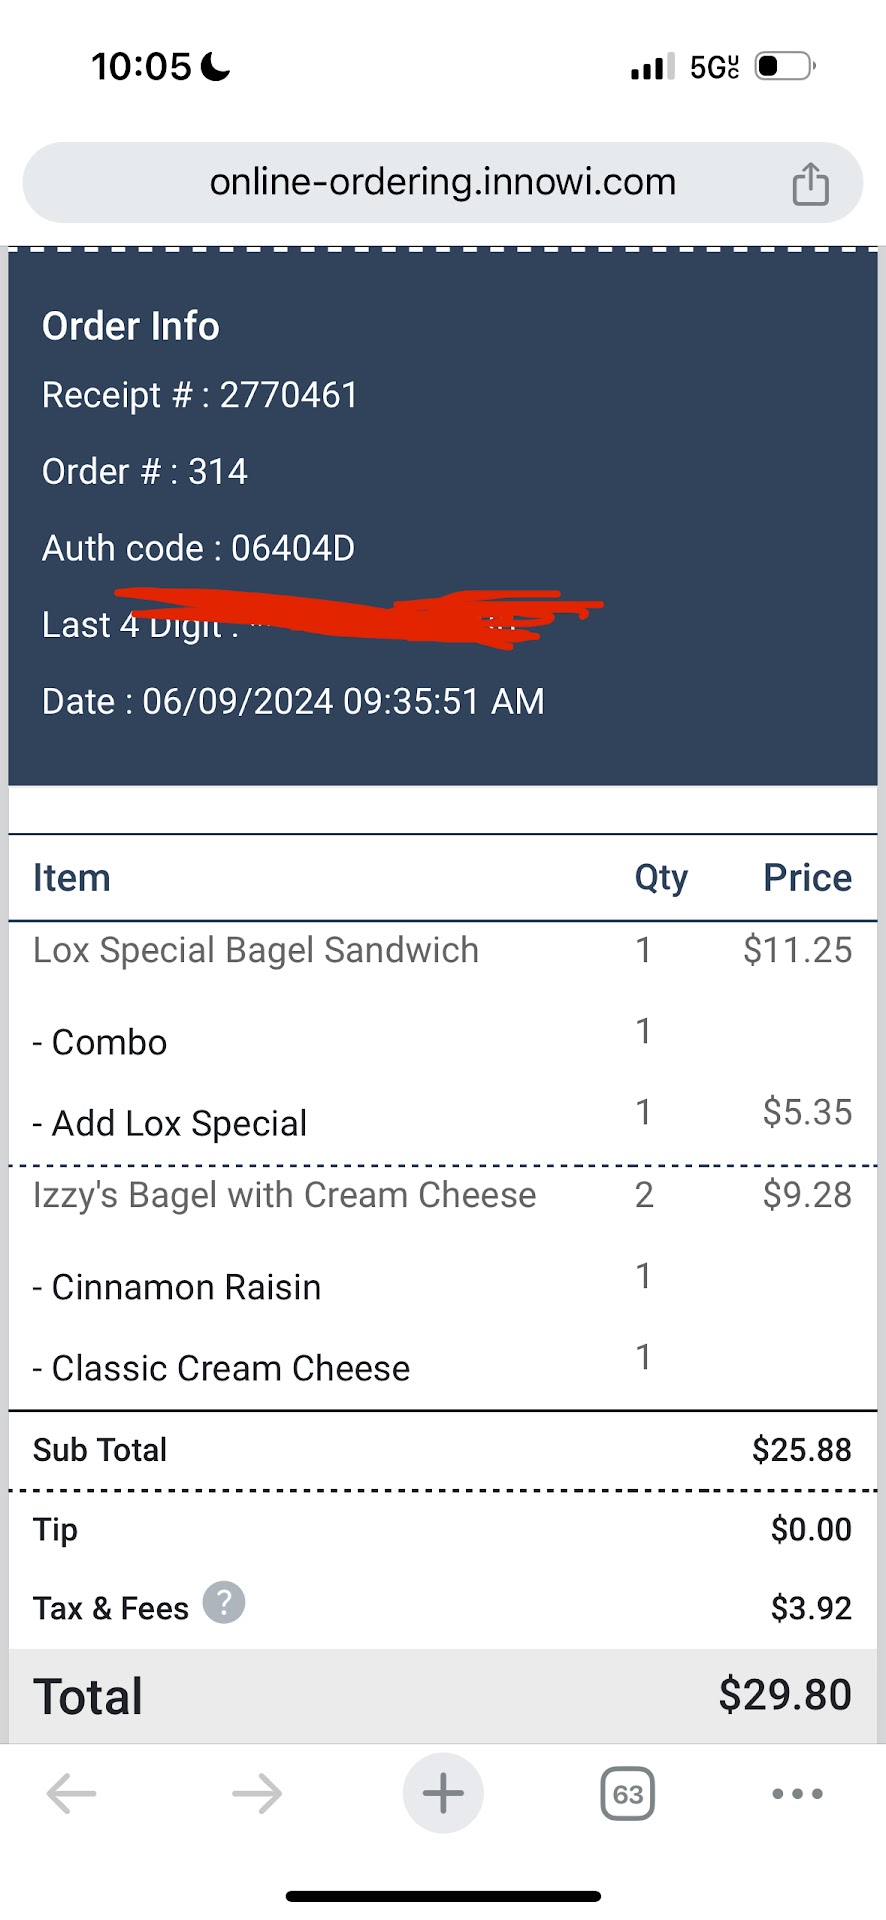886x1920 pixels.
Task: Tap the Cinnamon Raisin option line
Action: tap(177, 1287)
